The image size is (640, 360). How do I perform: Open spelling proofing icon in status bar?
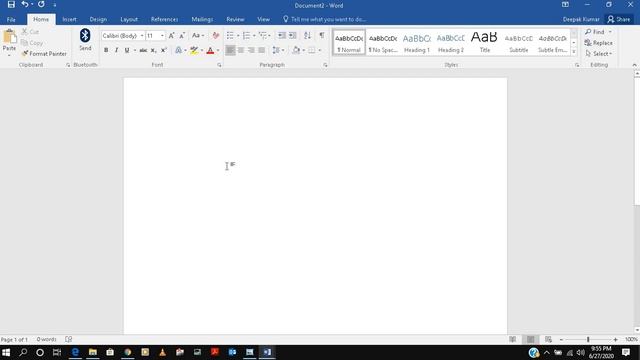coord(69,339)
